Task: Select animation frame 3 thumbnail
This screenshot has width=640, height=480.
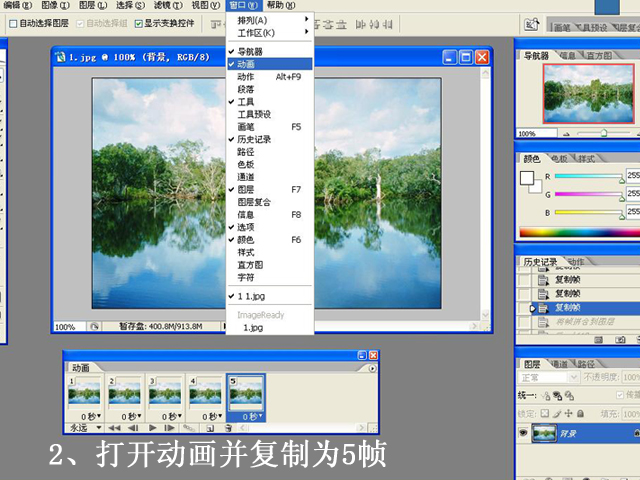Action: (x=165, y=393)
